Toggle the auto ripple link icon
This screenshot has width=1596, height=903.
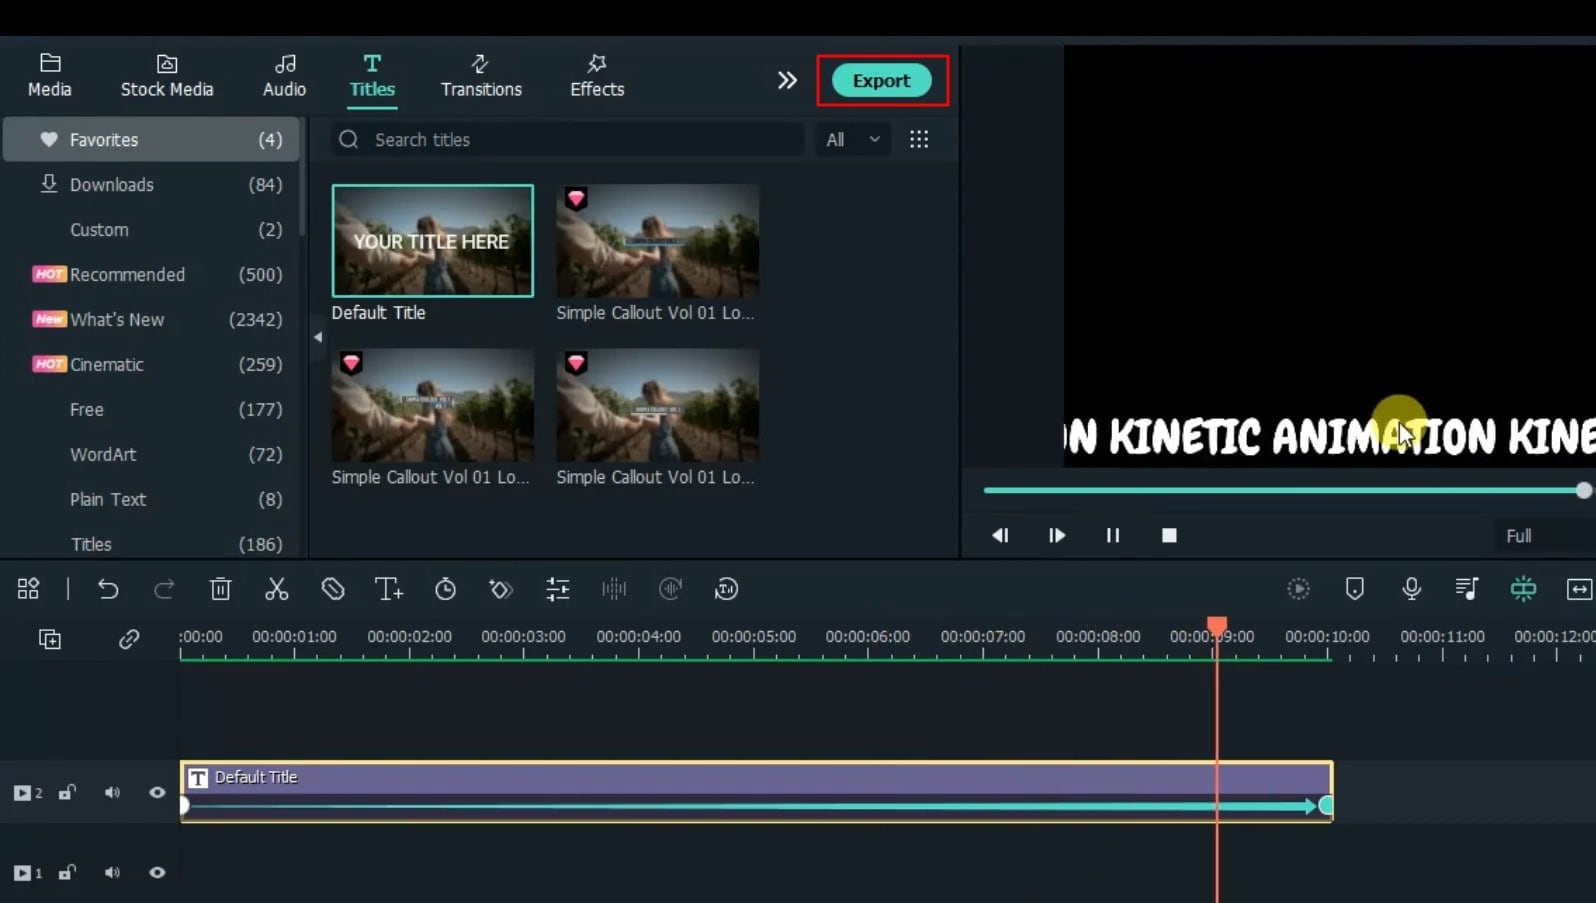(x=129, y=639)
